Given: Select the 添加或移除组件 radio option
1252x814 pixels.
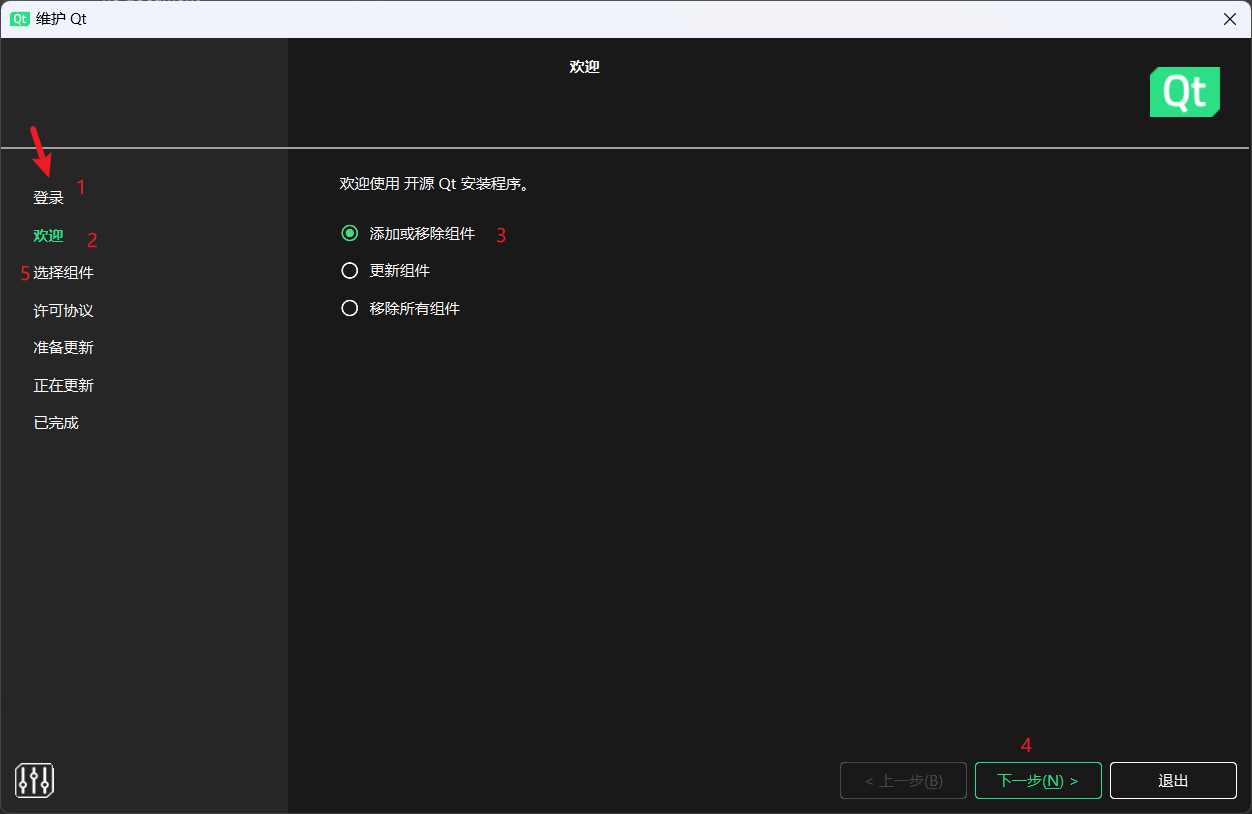Looking at the screenshot, I should click(350, 233).
